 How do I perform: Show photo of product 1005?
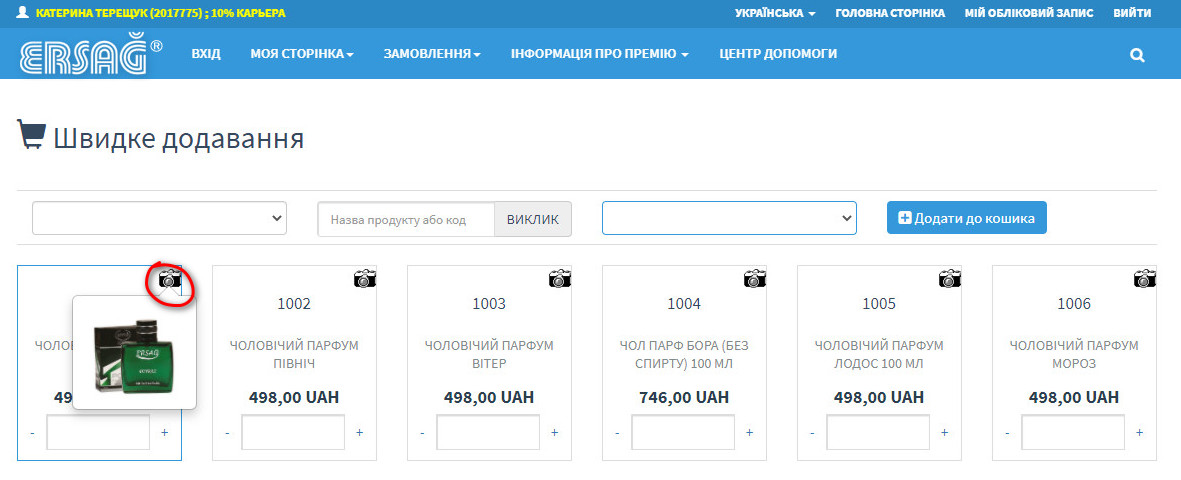click(x=950, y=279)
